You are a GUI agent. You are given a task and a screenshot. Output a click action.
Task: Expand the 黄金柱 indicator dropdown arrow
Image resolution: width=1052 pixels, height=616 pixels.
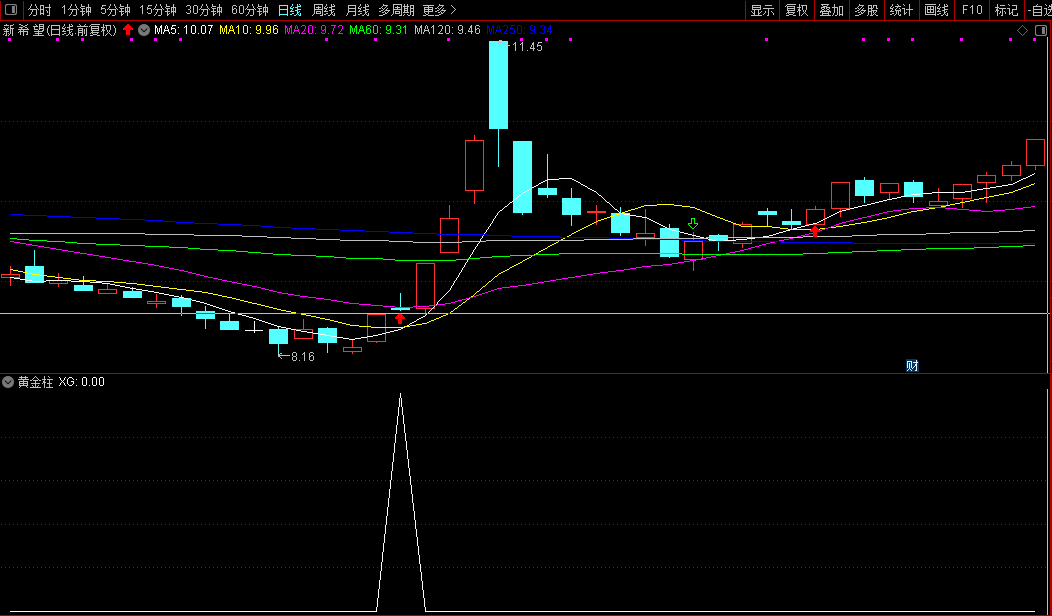coord(8,382)
